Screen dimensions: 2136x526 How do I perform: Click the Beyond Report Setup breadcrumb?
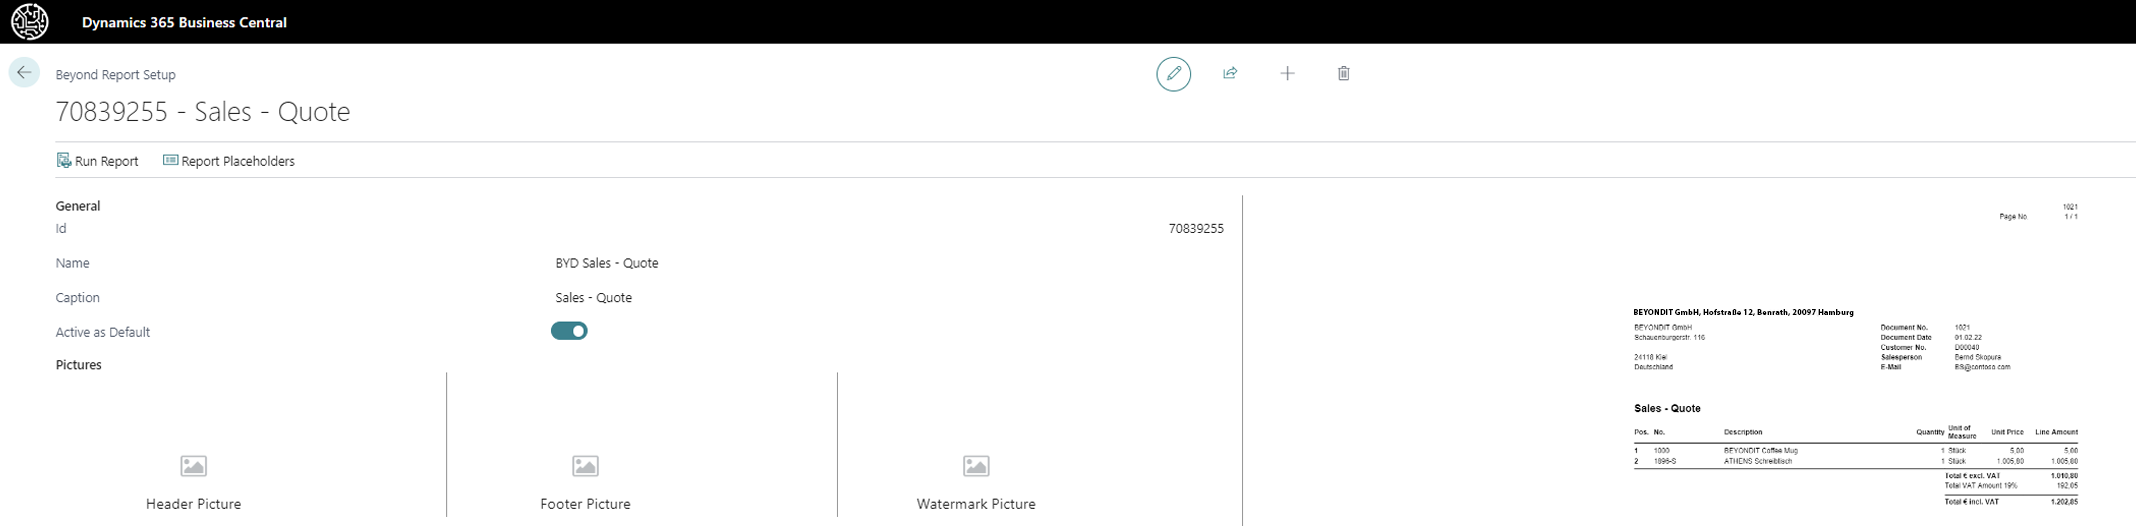(115, 75)
